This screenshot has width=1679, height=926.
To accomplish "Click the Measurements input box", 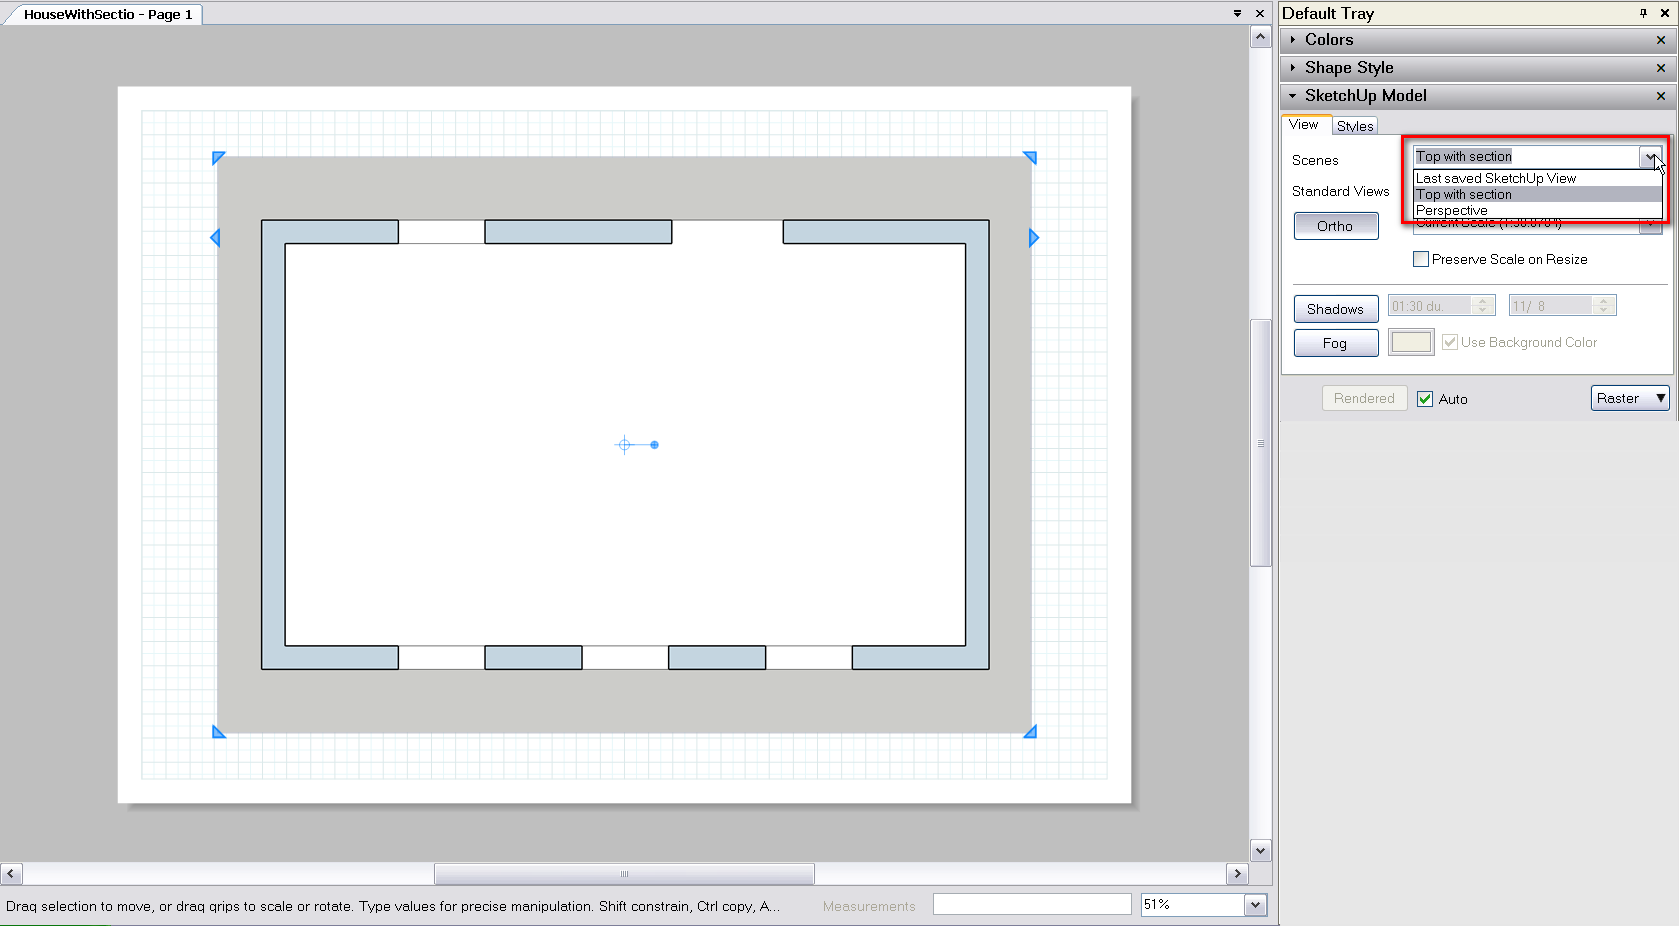I will click(1031, 905).
